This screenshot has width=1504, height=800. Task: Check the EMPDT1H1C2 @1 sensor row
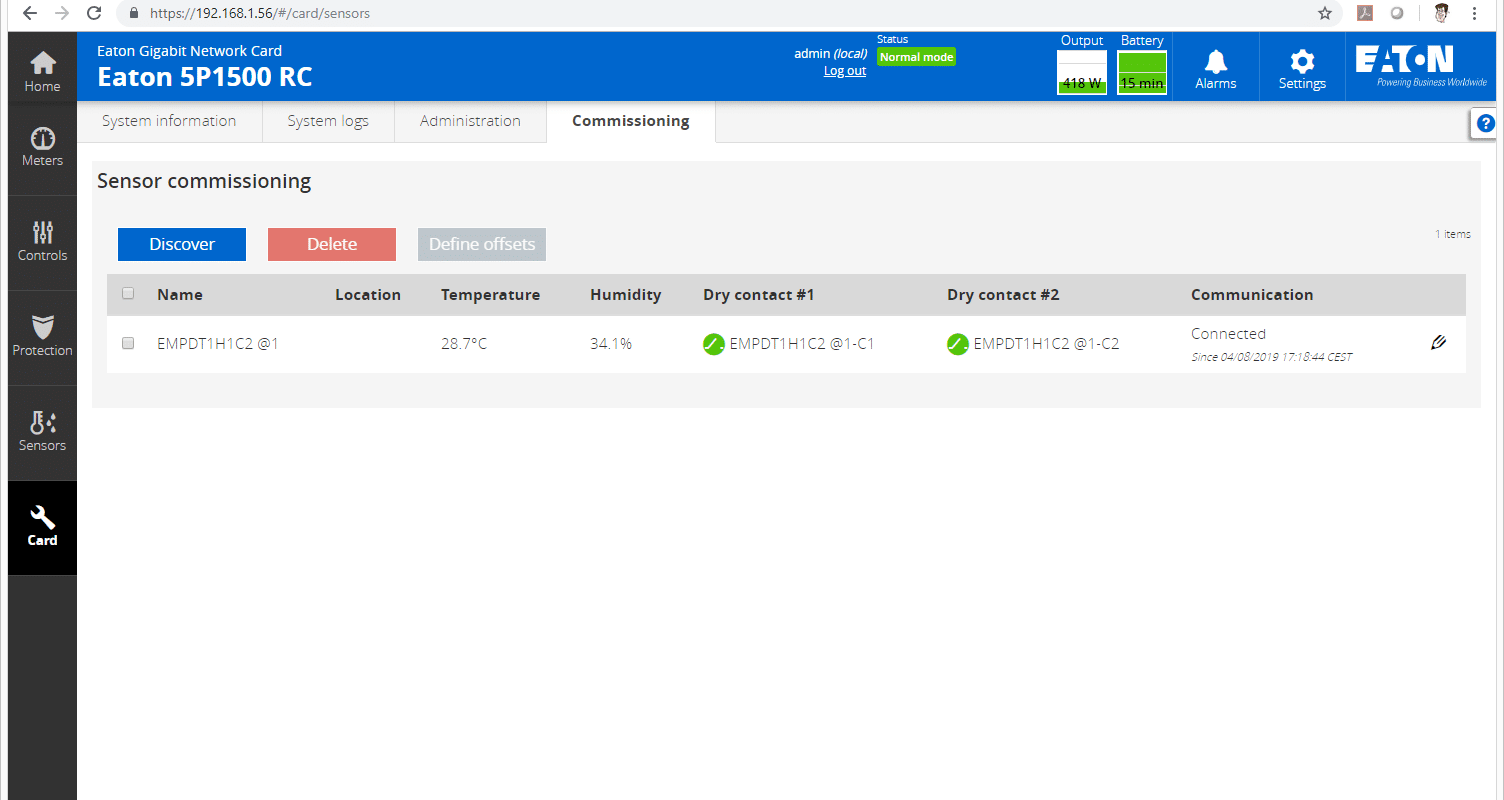128,343
